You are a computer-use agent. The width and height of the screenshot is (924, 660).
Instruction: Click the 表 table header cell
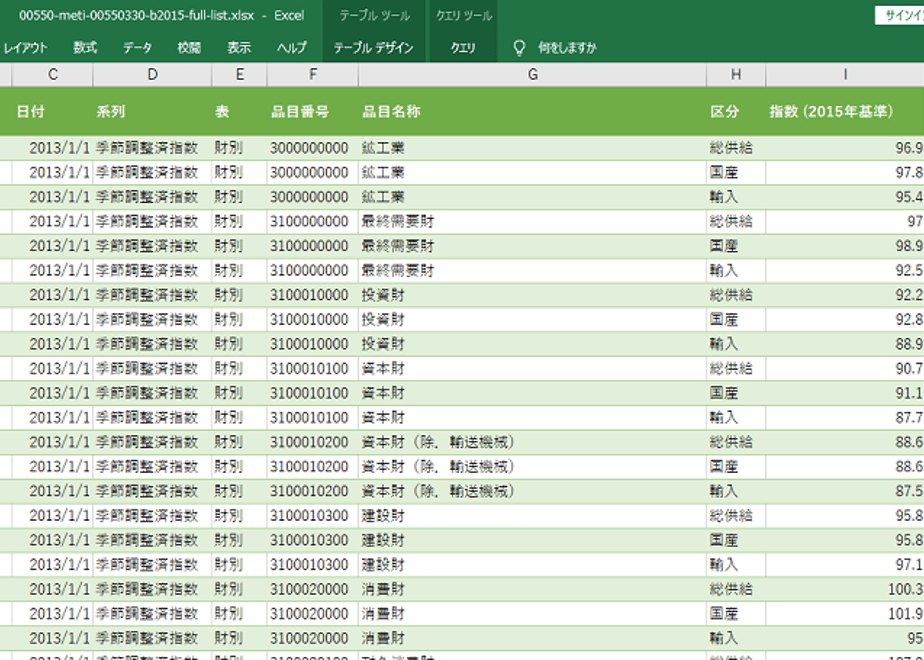pos(239,111)
